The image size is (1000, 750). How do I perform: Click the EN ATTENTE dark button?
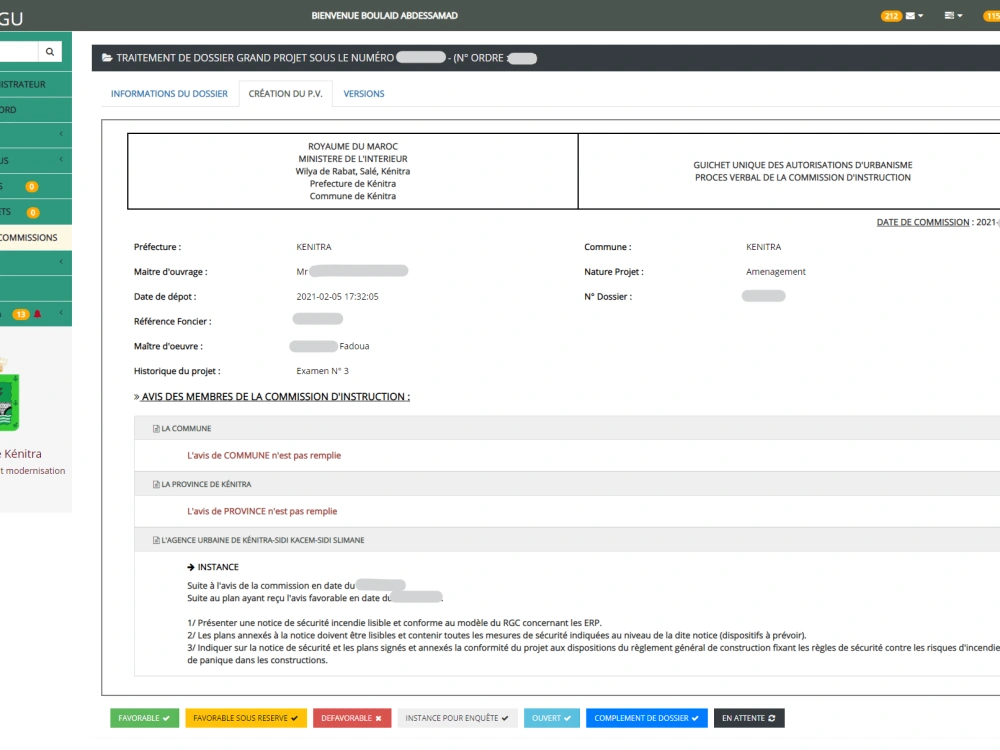(749, 718)
